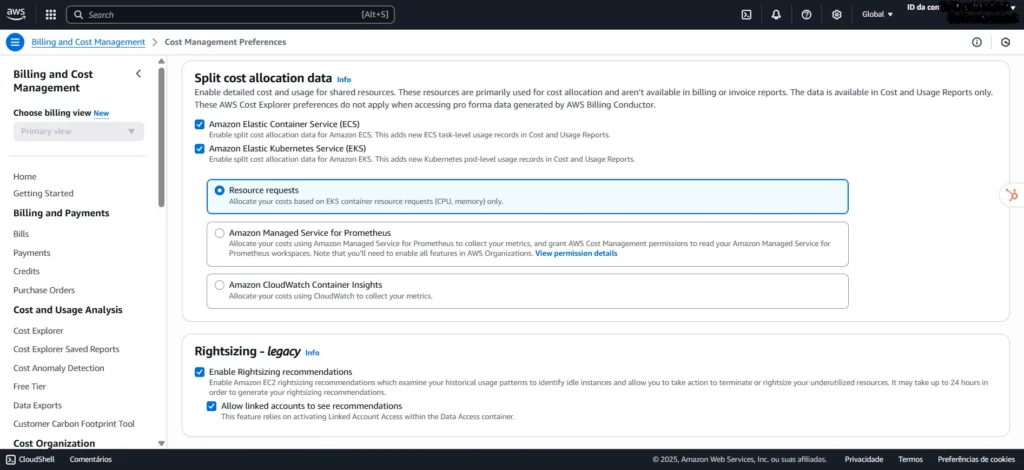This screenshot has width=1024, height=470.
Task: Click the AWS search input field
Action: pos(230,15)
